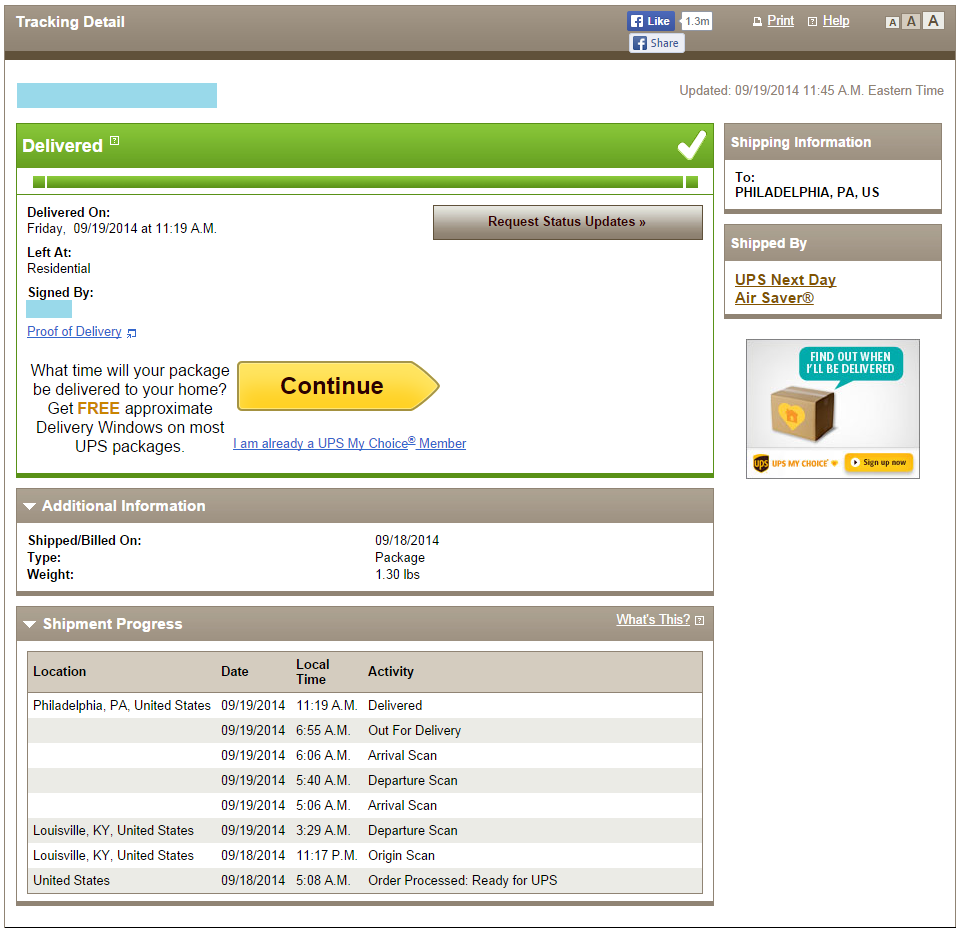Click the yellow Continue button
The height and width of the screenshot is (934, 962).
[338, 386]
